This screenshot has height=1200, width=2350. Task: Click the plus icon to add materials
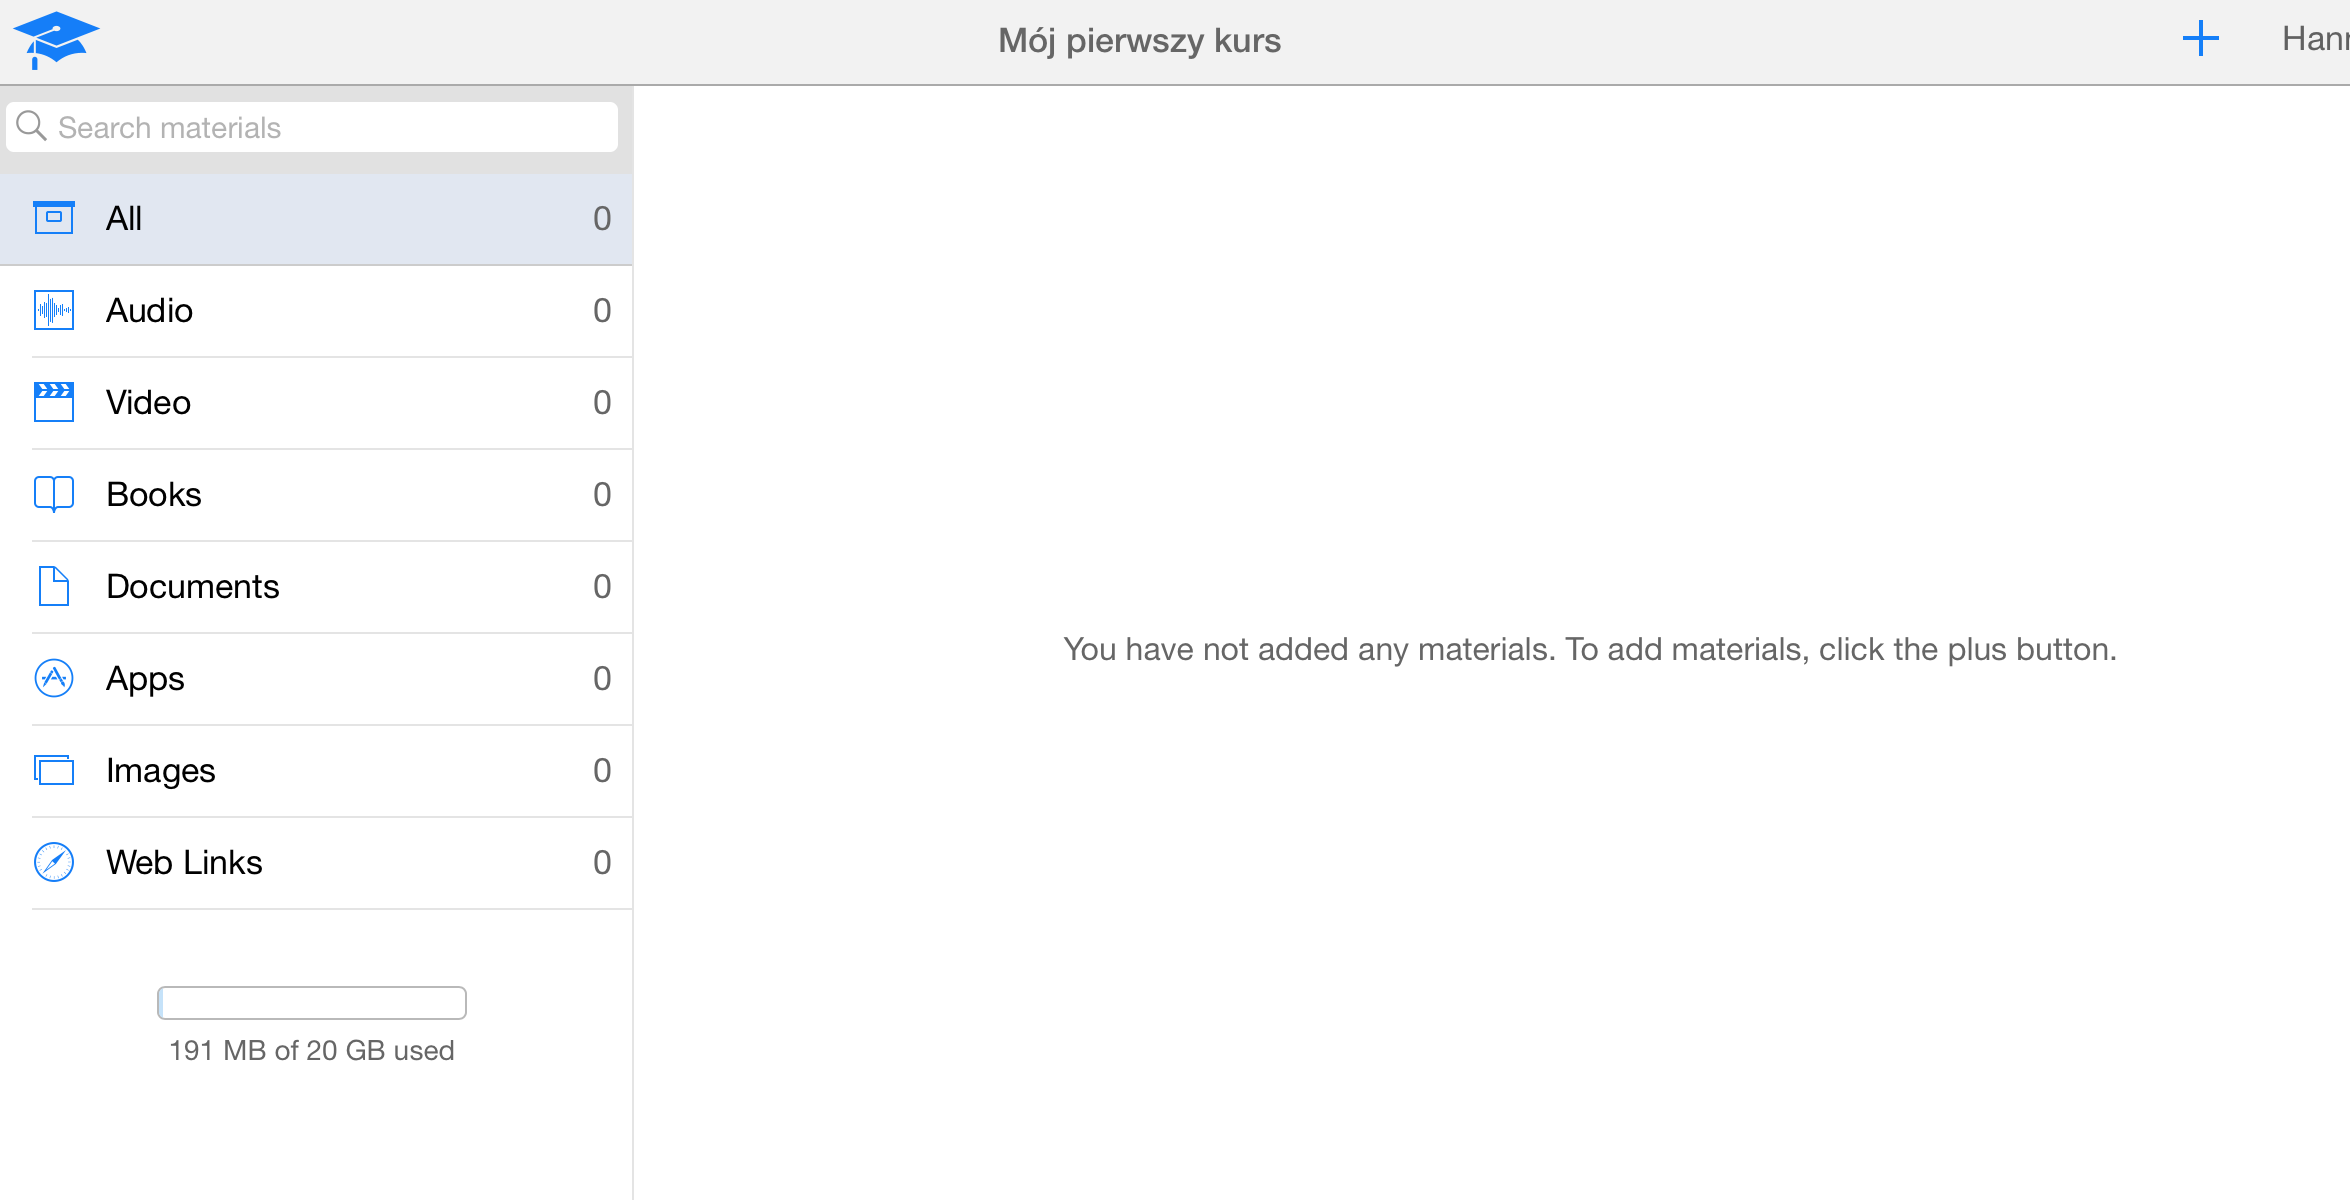pos(2200,40)
